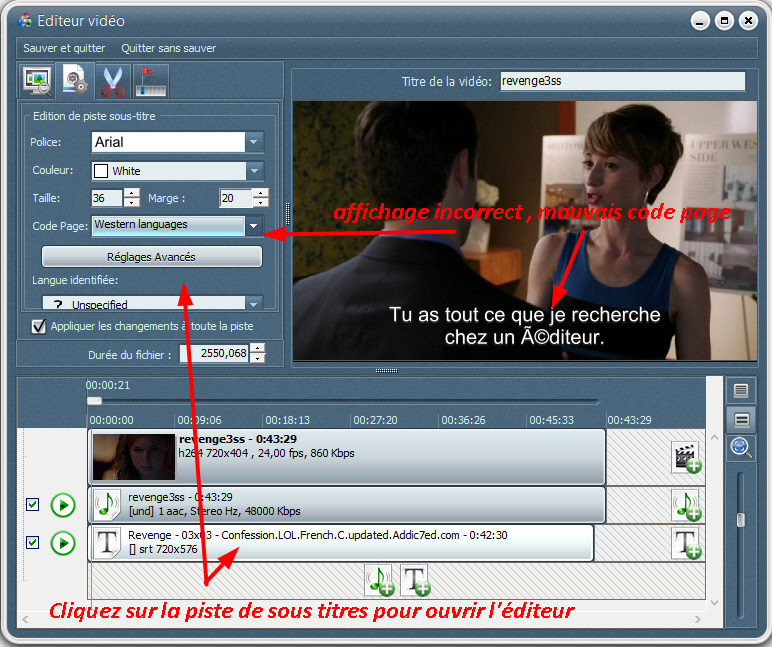Add new audio track from bottom row icon
772x647 pixels.
(380, 581)
